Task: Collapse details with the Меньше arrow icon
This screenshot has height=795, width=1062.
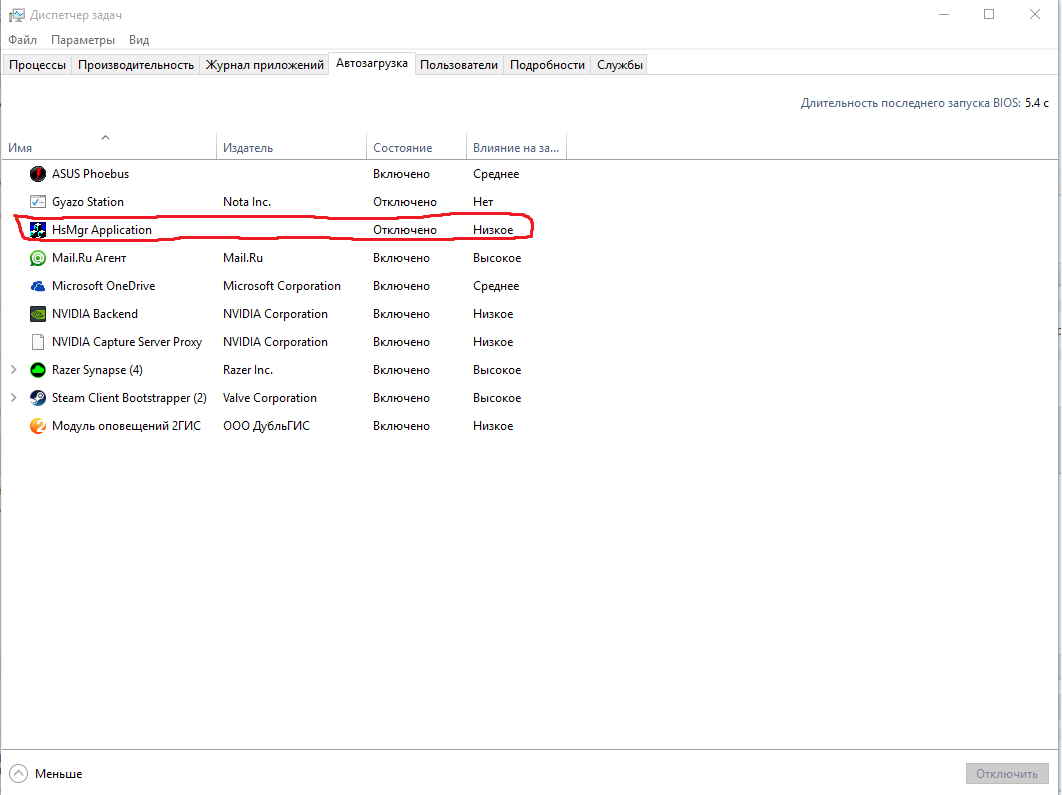Action: 18,773
